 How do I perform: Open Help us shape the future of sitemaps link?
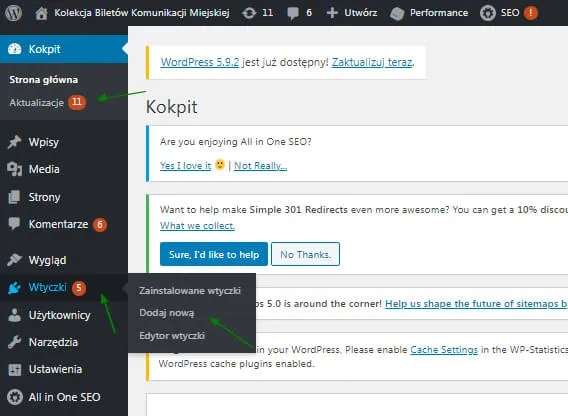coord(476,304)
